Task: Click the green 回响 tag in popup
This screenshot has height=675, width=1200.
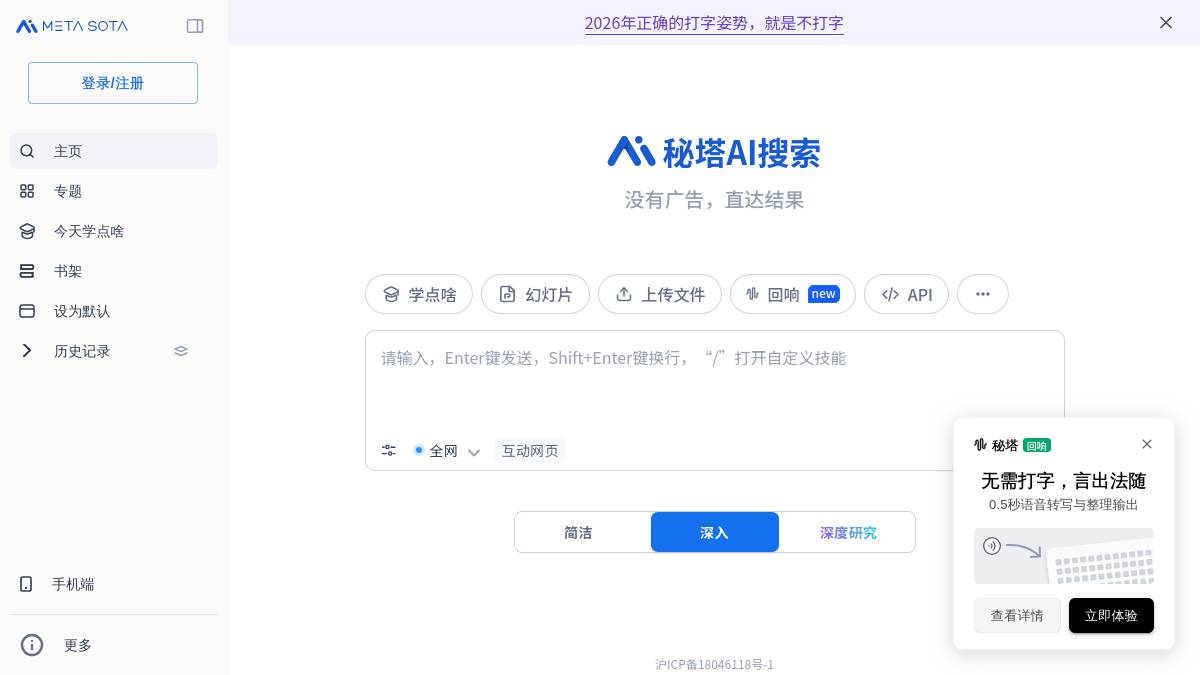Action: (1037, 445)
